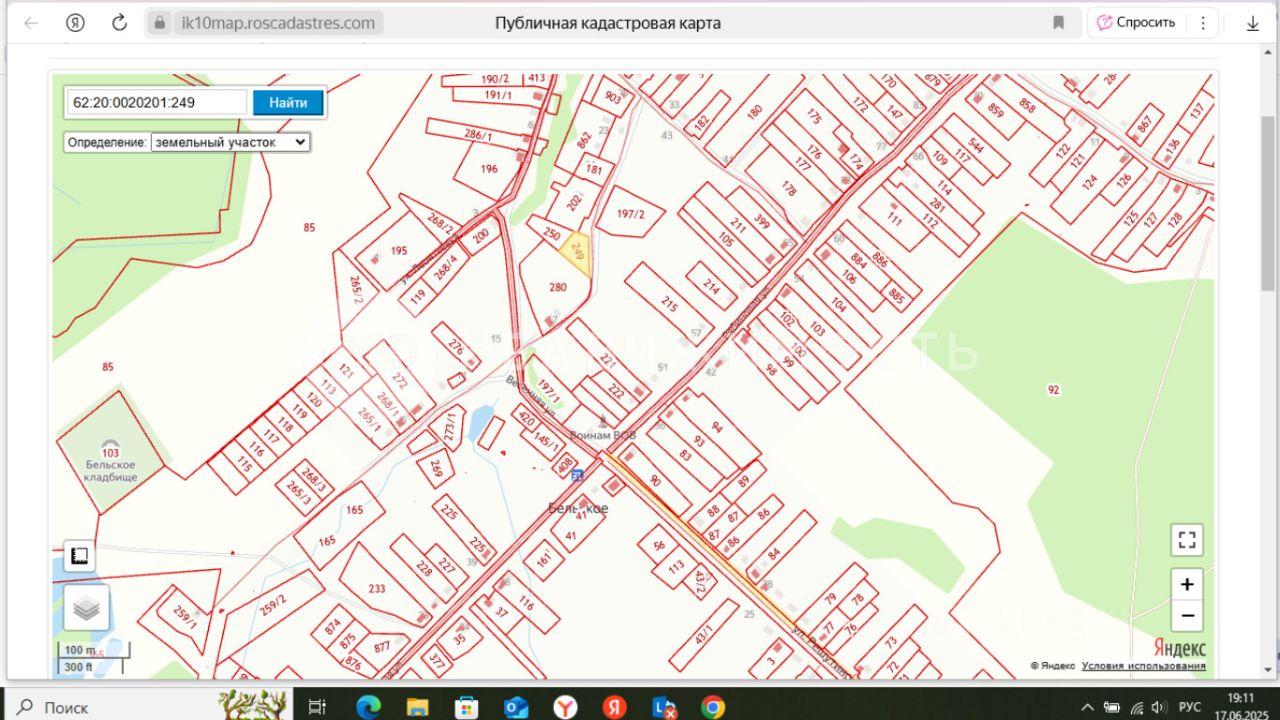1280x720 pixels.
Task: Open Google Chrome from the taskbar
Action: (713, 707)
